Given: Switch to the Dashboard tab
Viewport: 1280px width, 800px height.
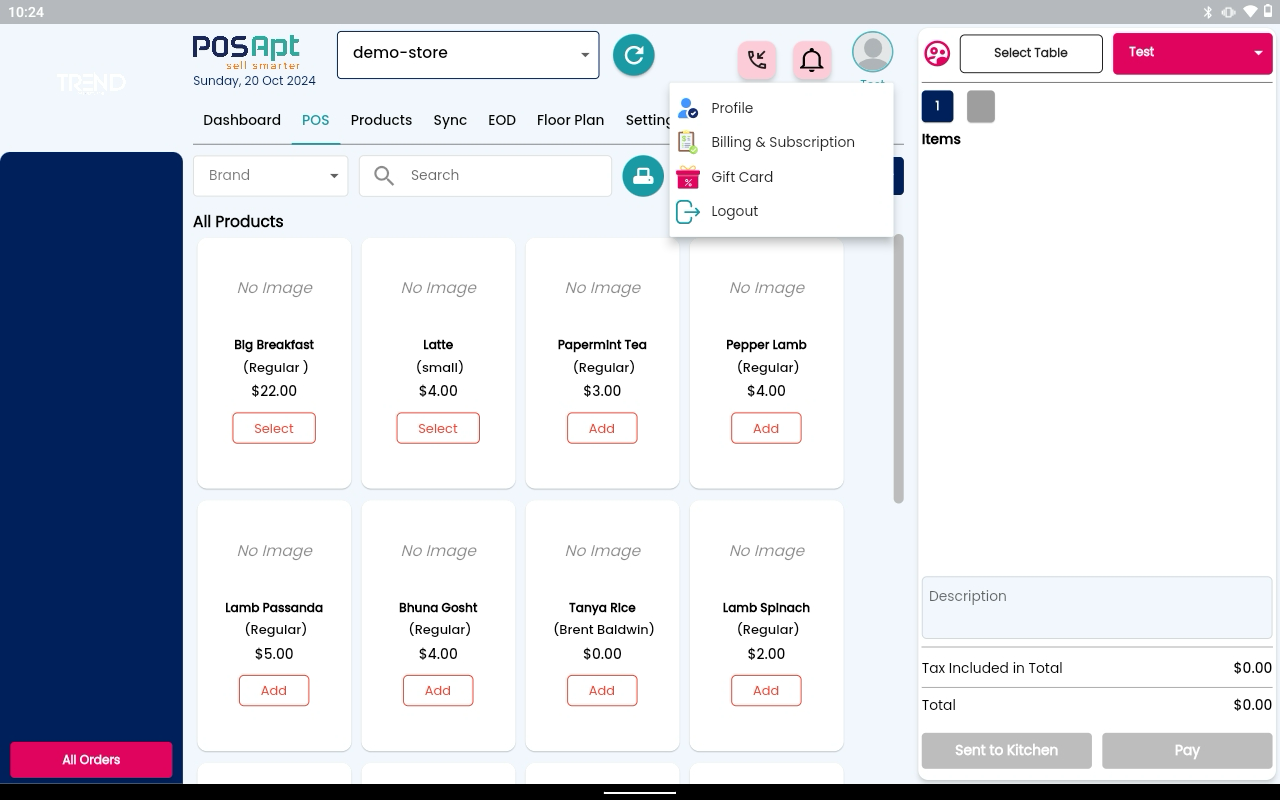Looking at the screenshot, I should pos(242,120).
